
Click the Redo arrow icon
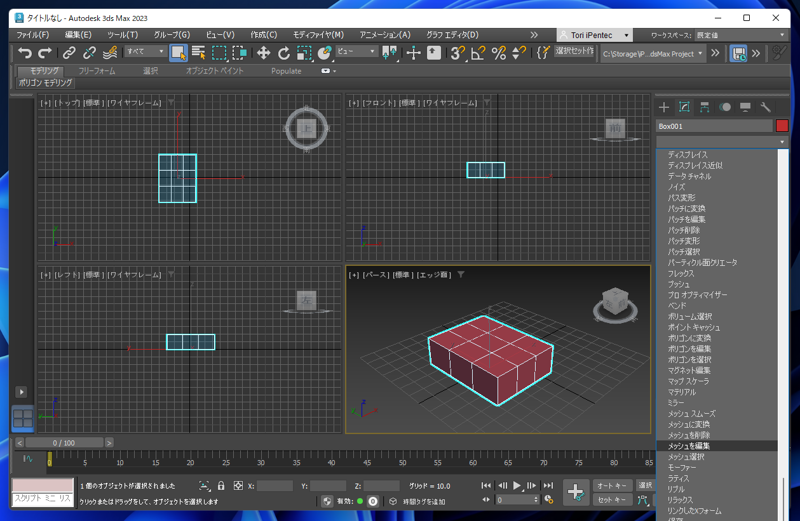[x=45, y=53]
